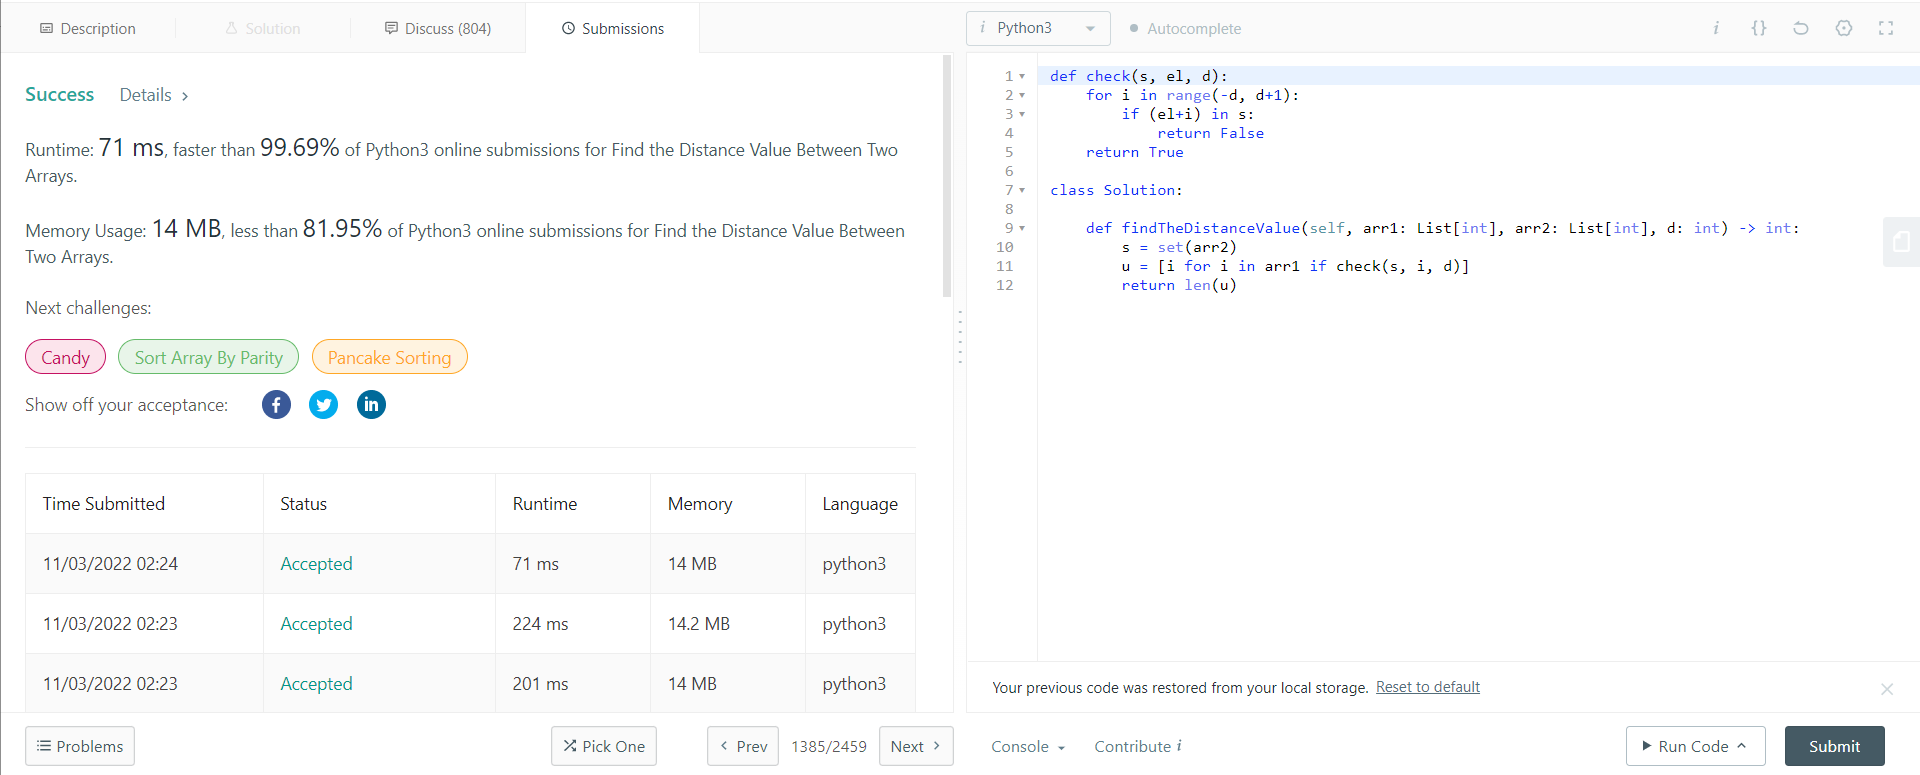Open the Problems list
The width and height of the screenshot is (1920, 775).
[80, 746]
